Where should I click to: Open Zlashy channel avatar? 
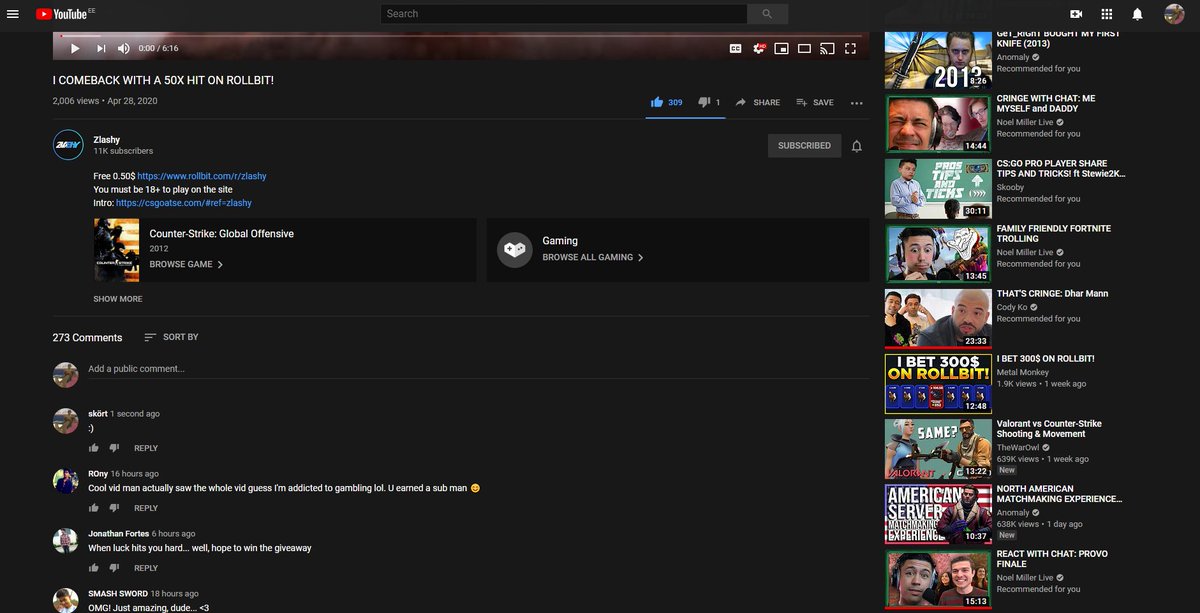tap(68, 145)
